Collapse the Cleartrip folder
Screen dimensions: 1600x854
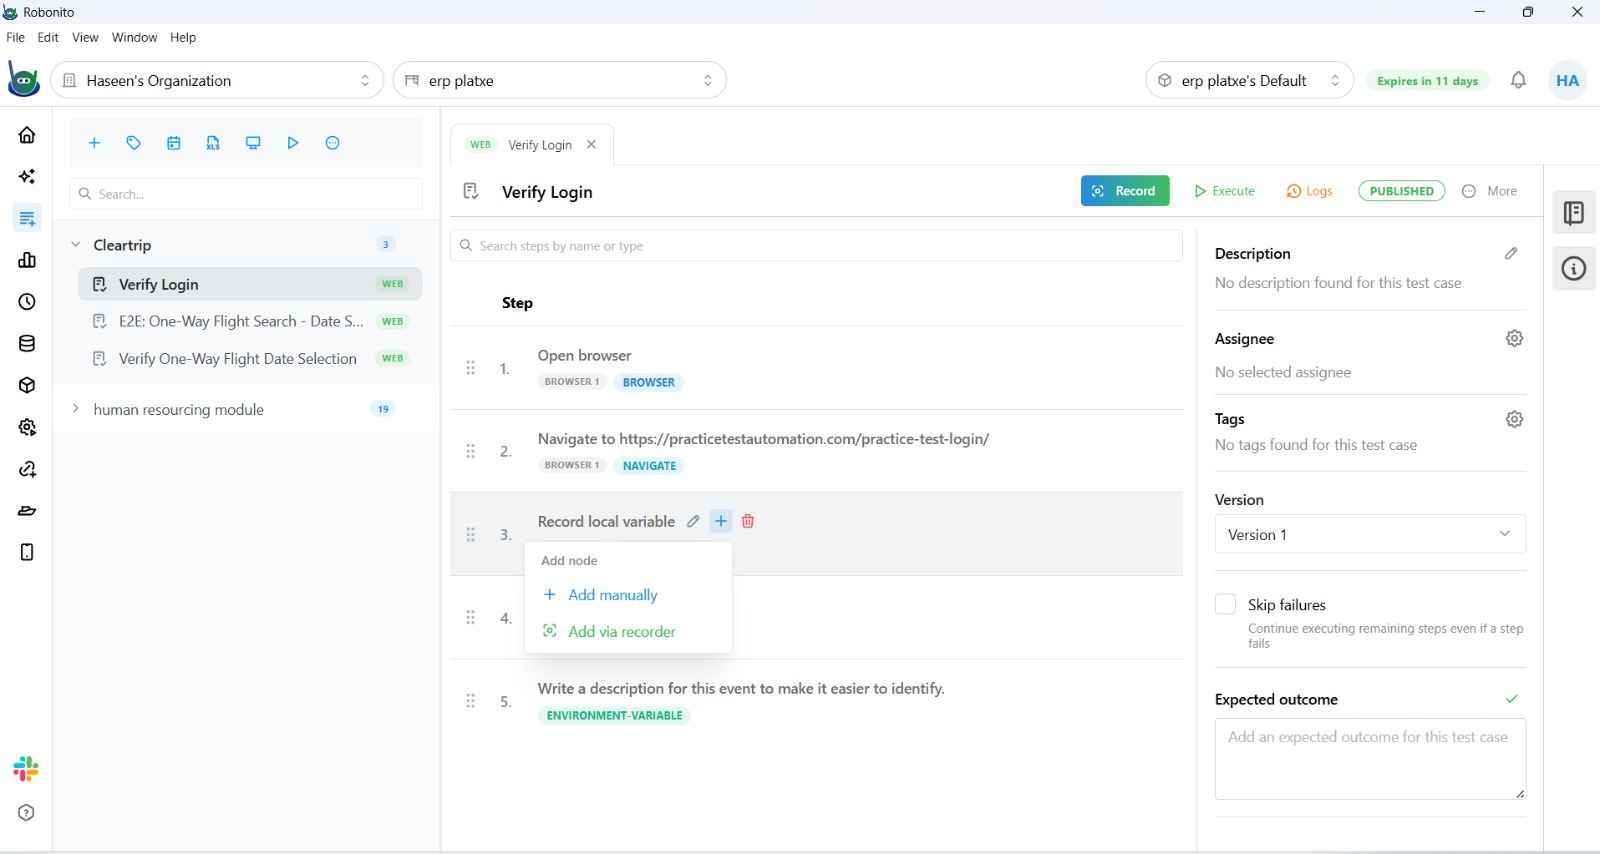pos(75,244)
